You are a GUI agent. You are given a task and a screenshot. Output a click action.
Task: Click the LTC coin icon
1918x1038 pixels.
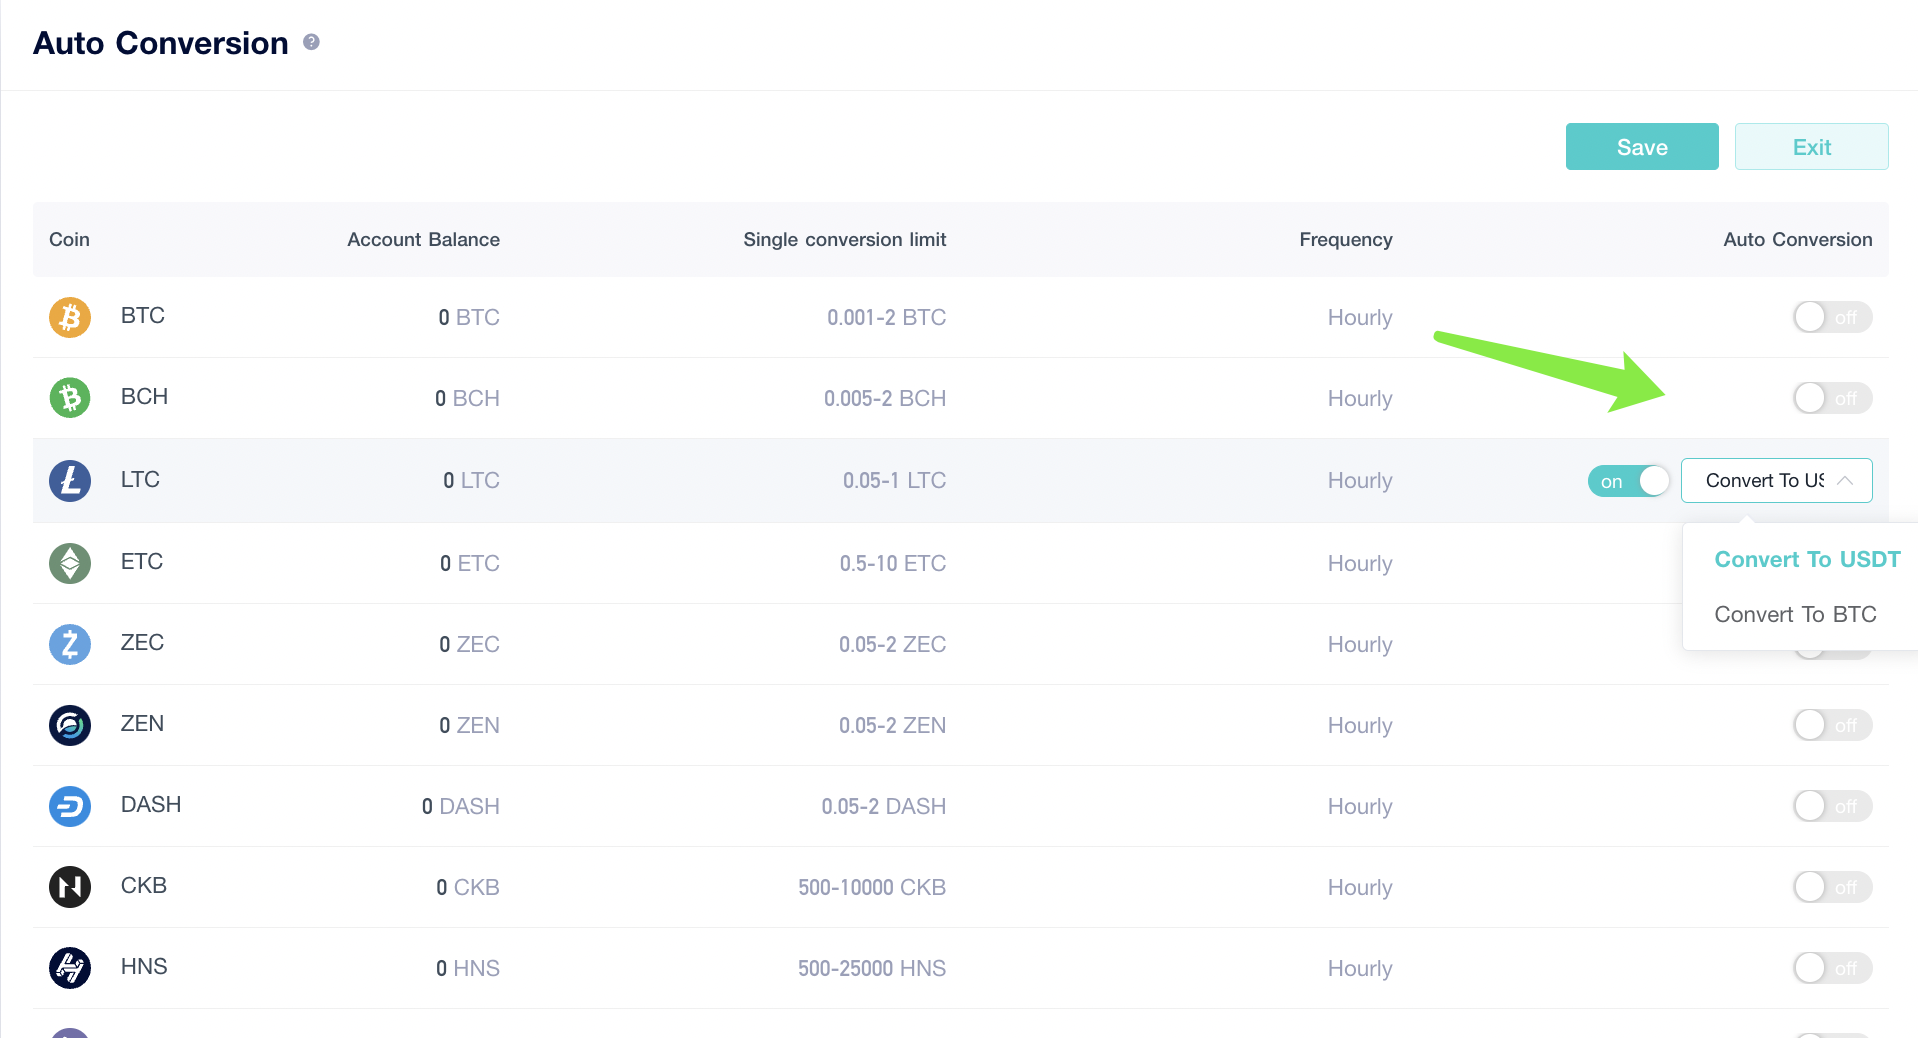(x=70, y=481)
